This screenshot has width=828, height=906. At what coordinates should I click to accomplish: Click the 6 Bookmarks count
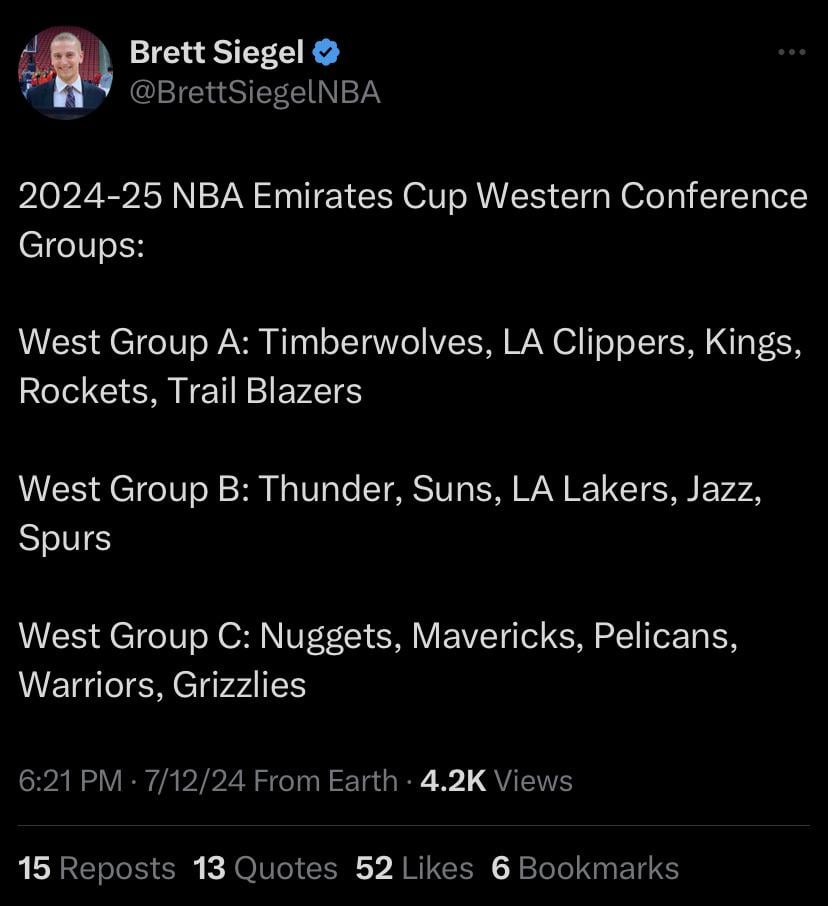585,868
